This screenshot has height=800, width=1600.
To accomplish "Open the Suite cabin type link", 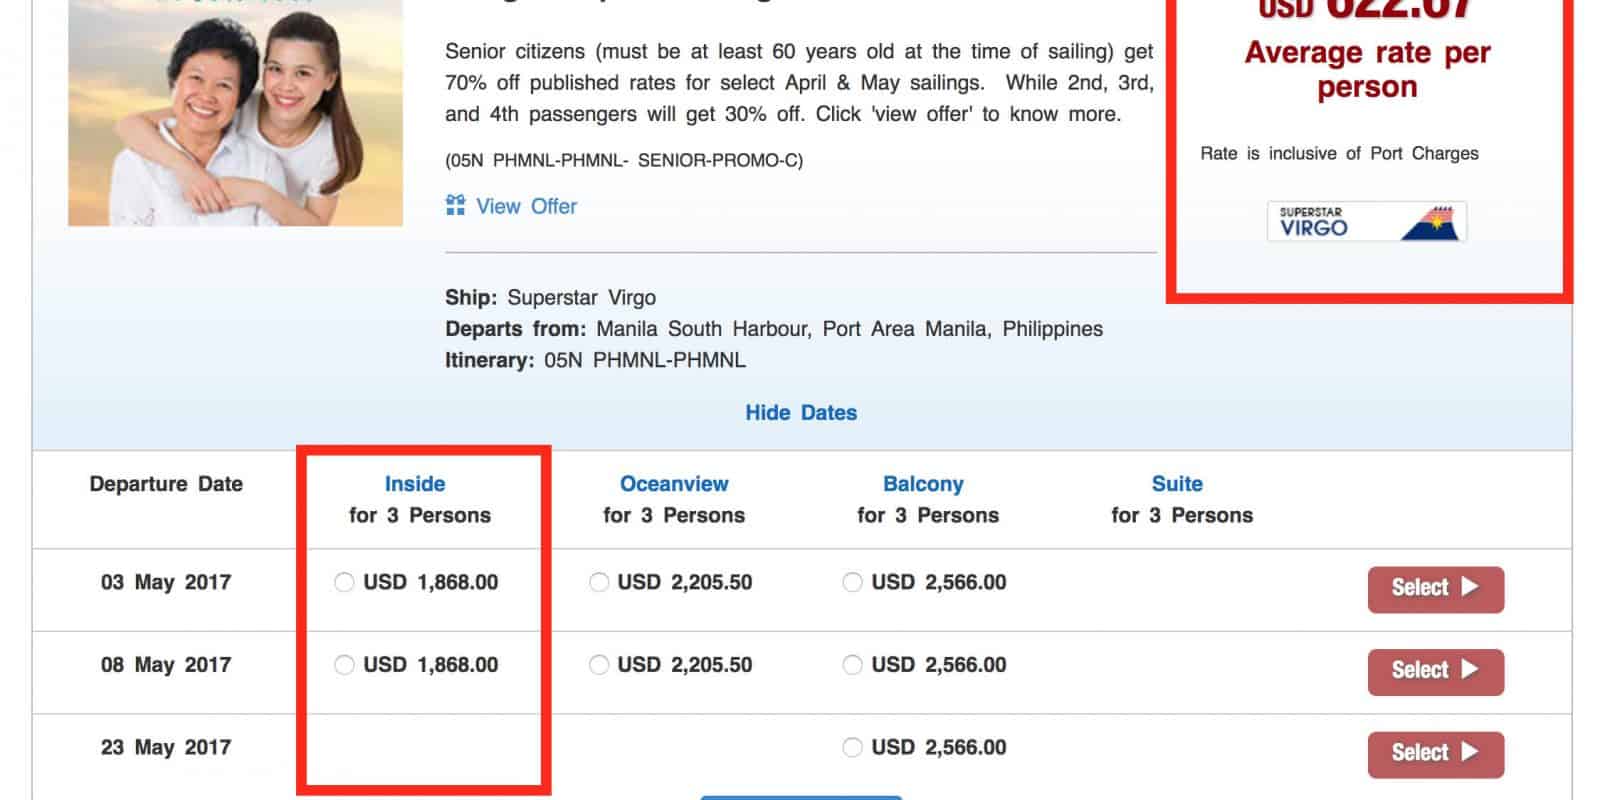I will point(1177,484).
